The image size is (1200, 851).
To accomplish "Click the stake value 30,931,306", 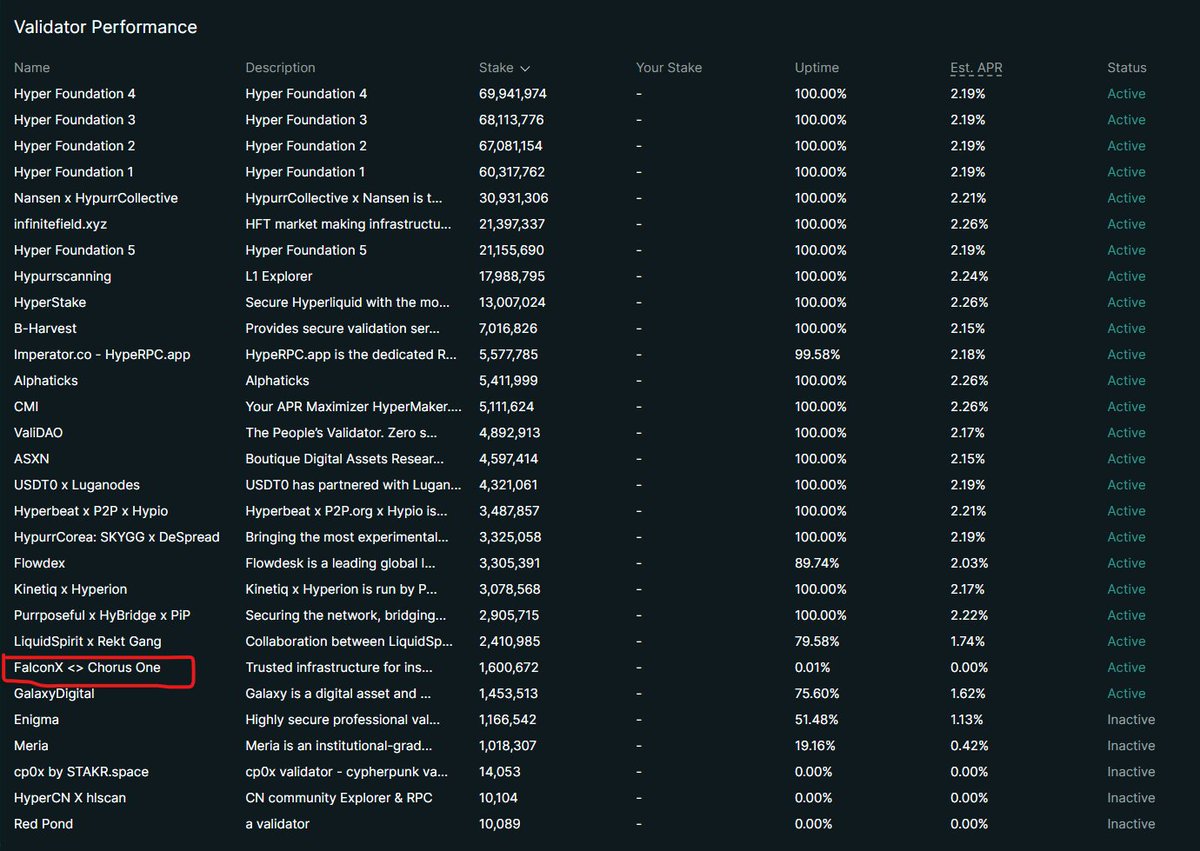I will (514, 198).
